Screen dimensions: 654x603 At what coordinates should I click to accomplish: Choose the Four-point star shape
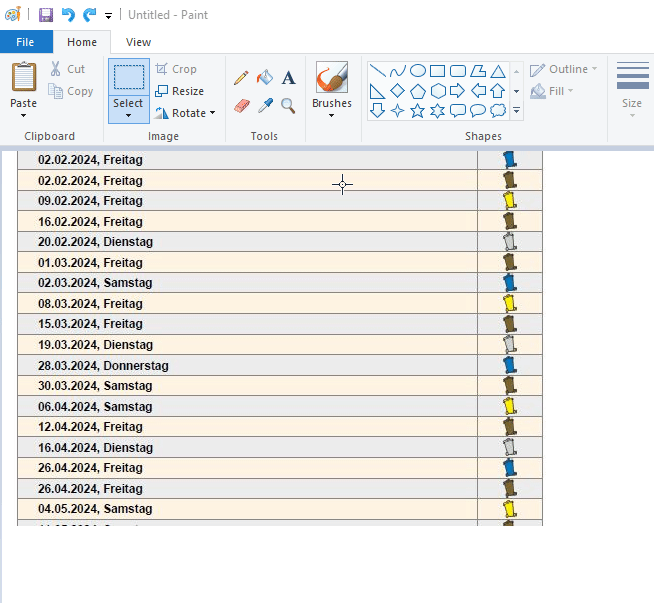point(397,111)
